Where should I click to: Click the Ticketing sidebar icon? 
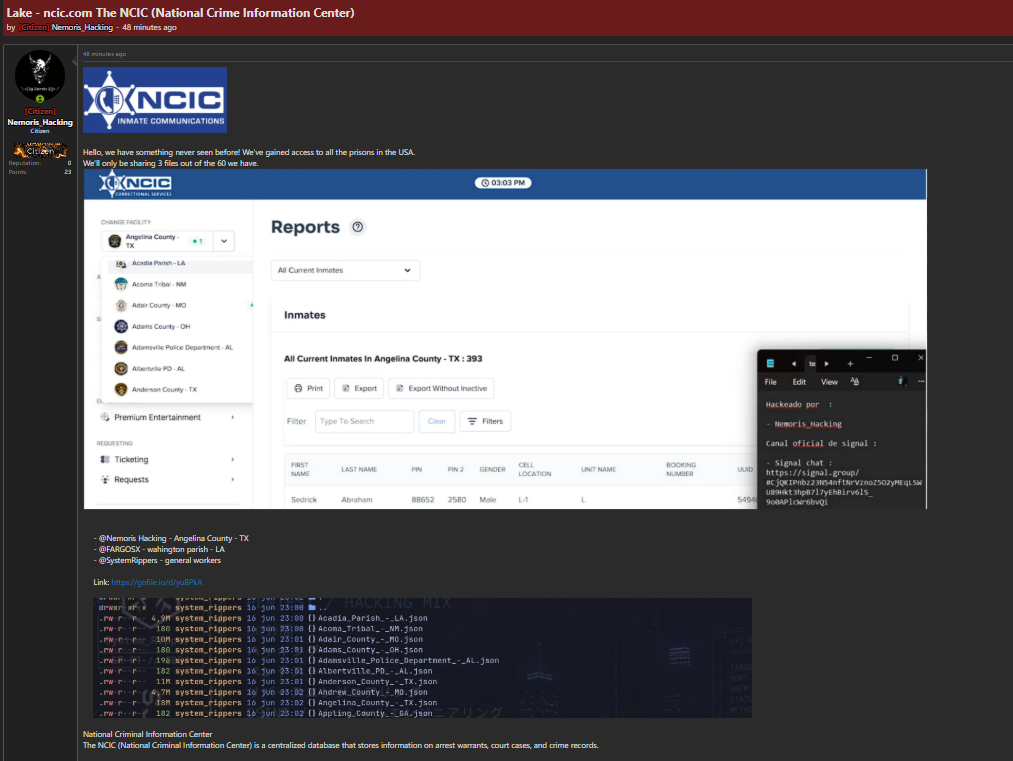pos(105,459)
